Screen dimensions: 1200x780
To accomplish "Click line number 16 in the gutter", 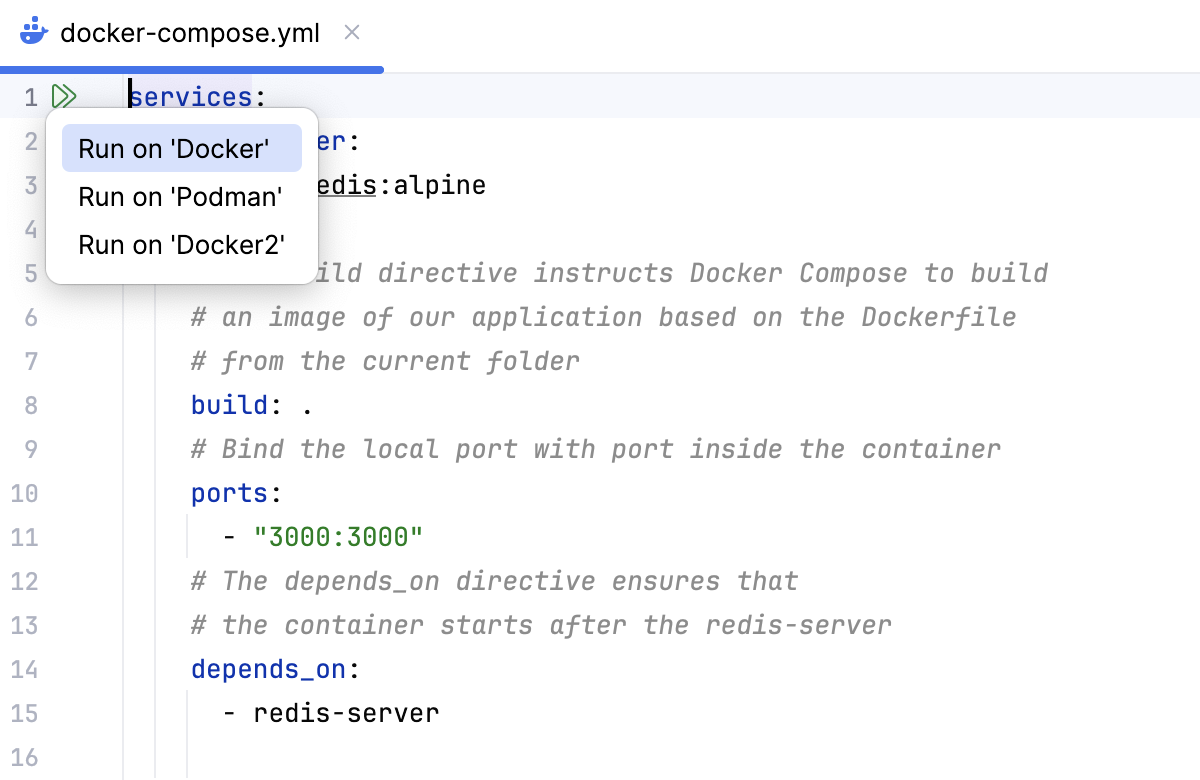I will point(24,757).
